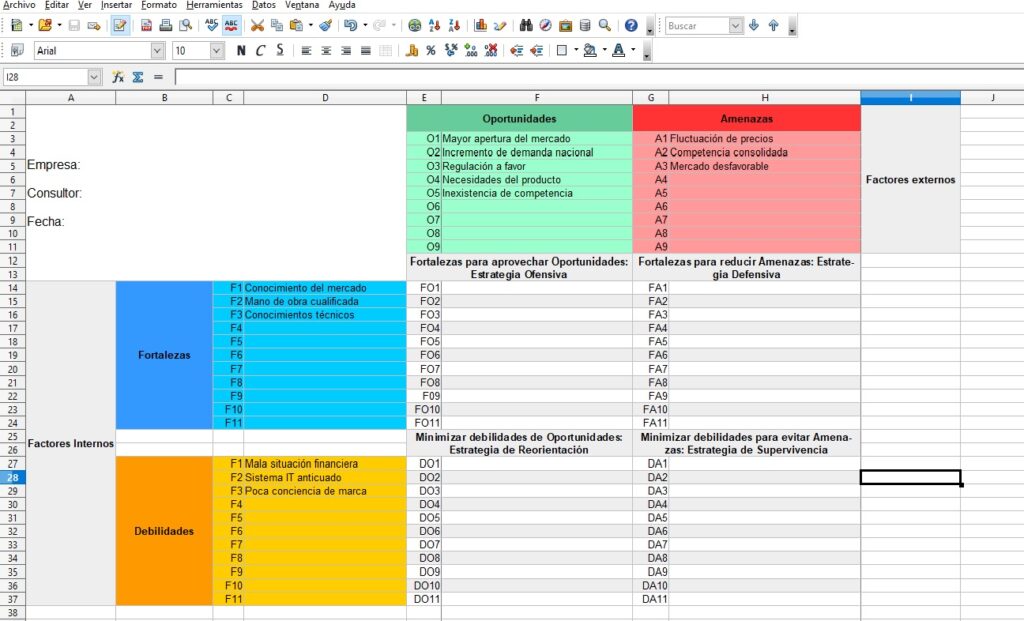Image resolution: width=1024 pixels, height=621 pixels.
Task: Find previous search result arrow
Action: pos(773,25)
